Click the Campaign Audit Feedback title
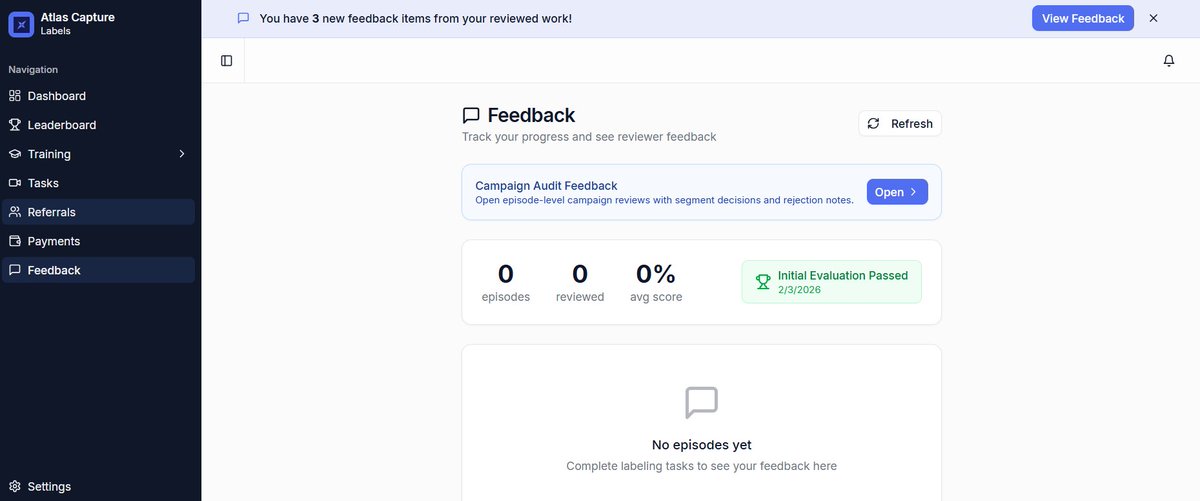 tap(546, 186)
